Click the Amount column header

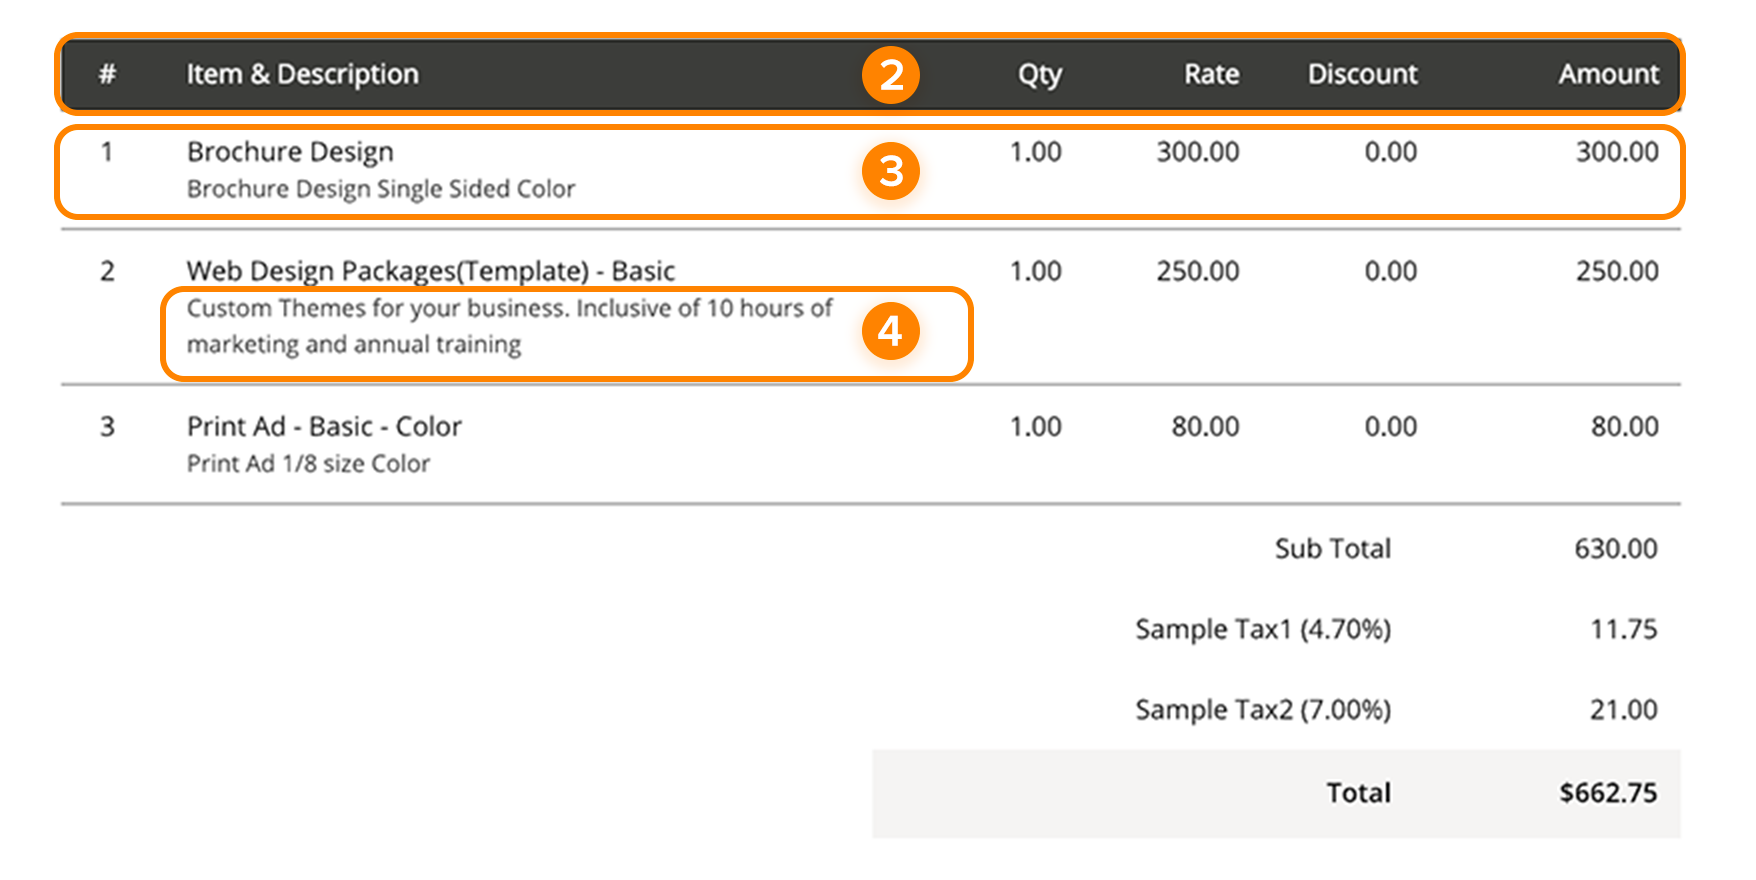pos(1608,74)
